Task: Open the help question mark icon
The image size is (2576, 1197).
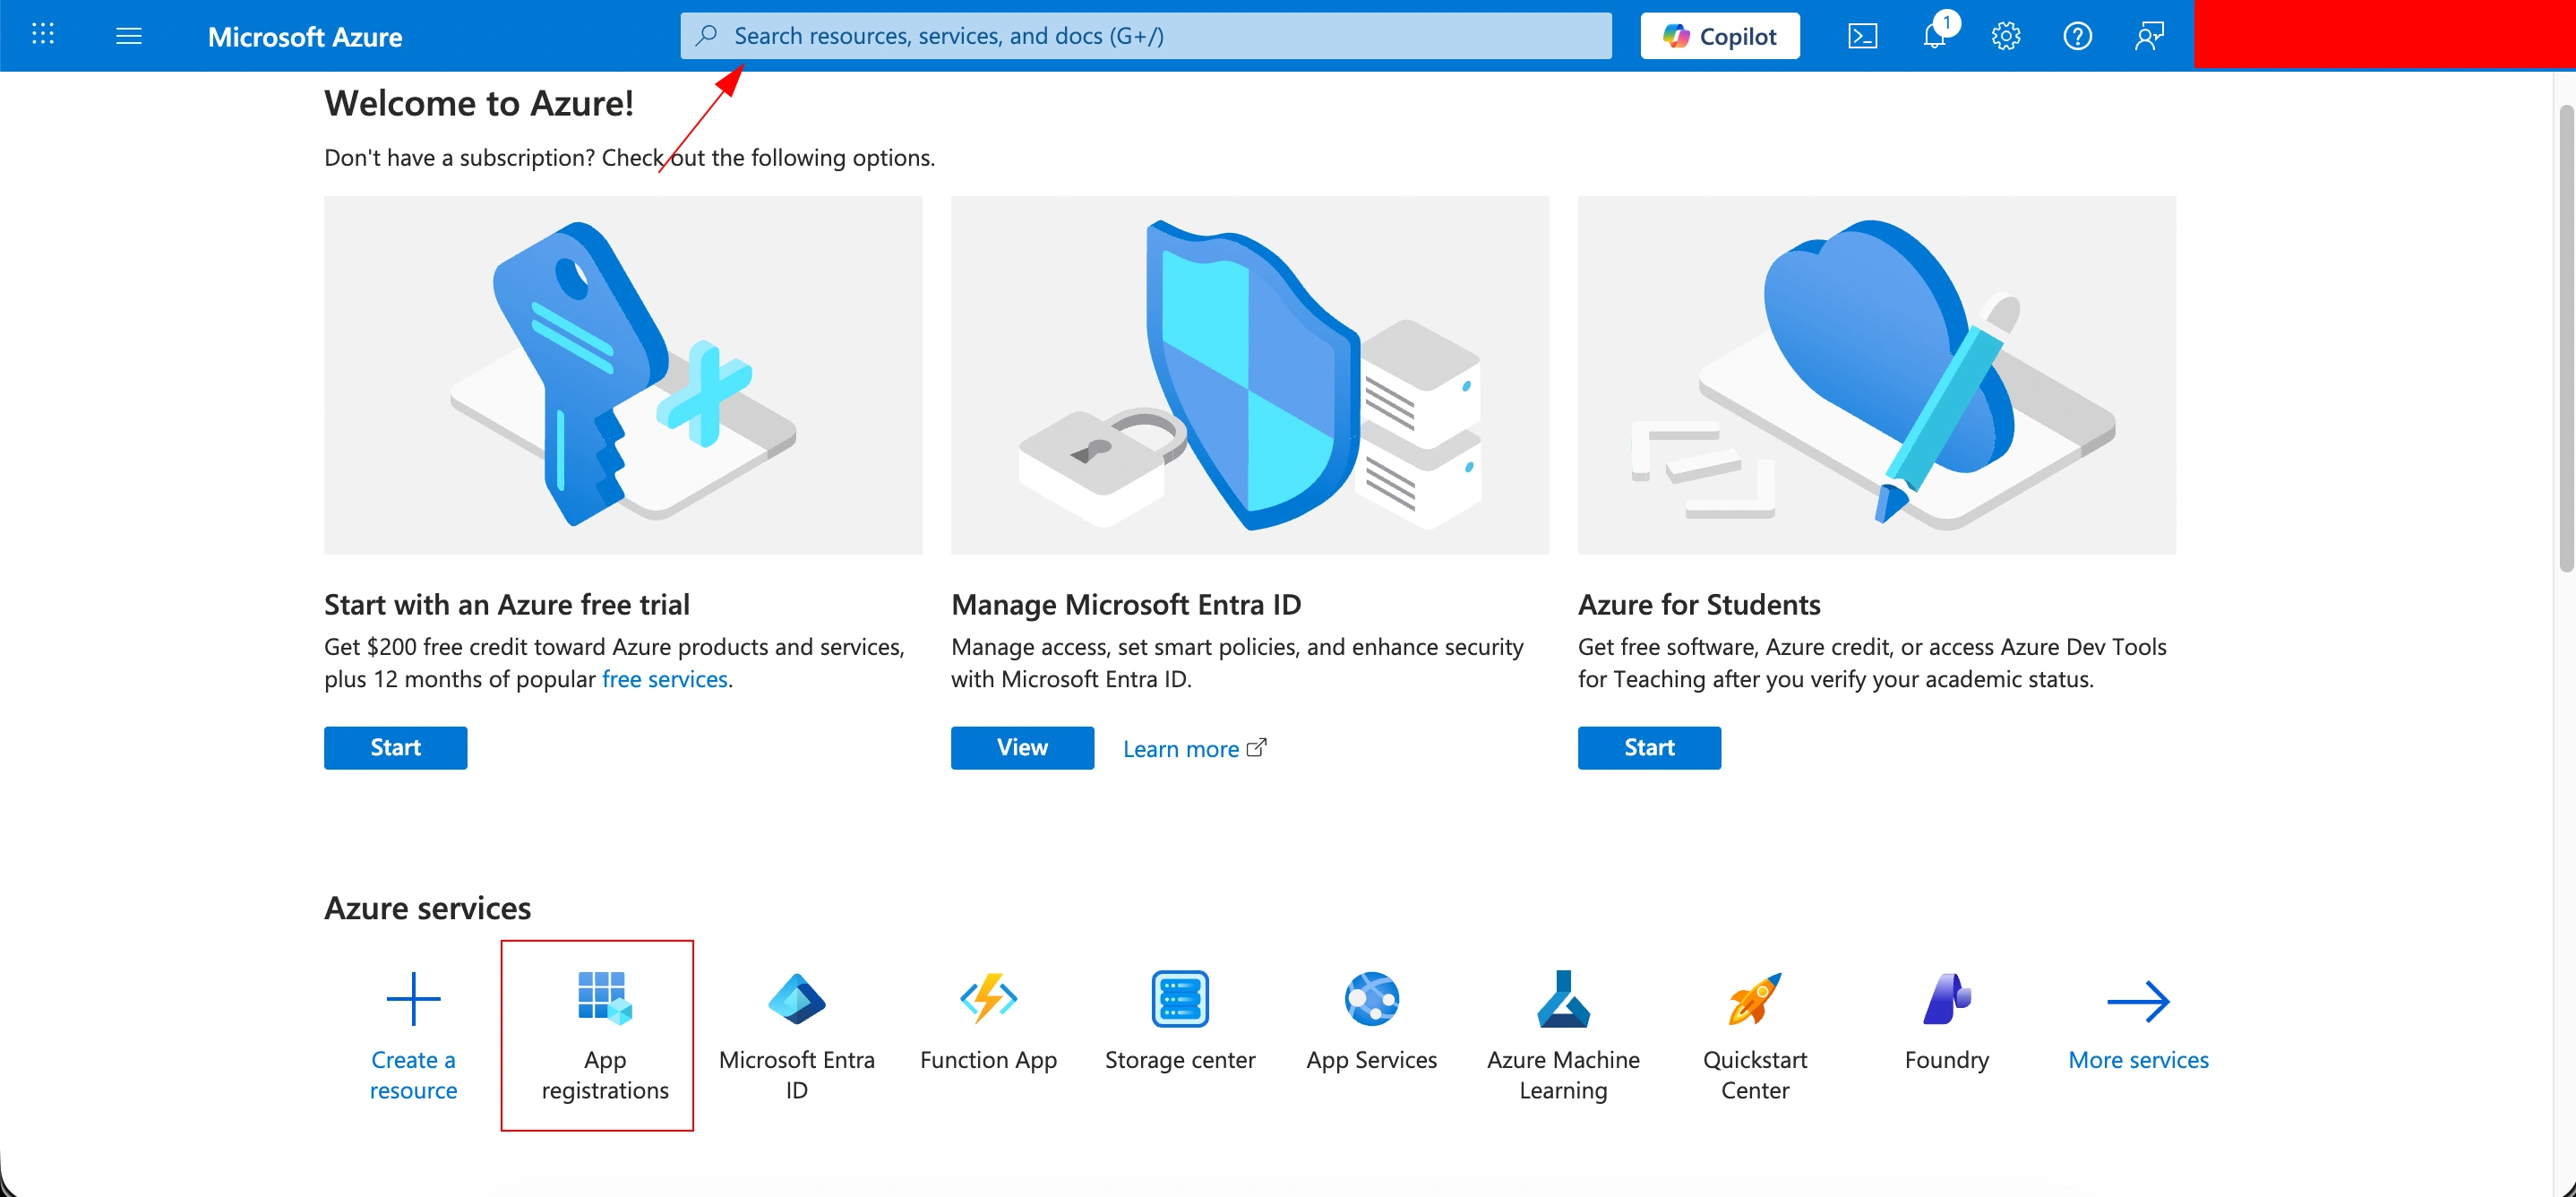Action: (x=2078, y=36)
